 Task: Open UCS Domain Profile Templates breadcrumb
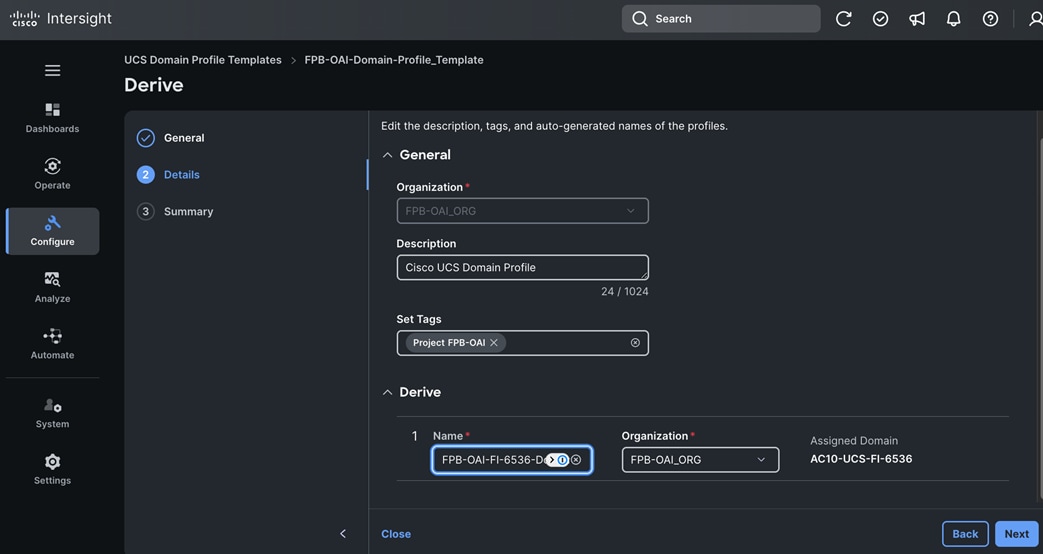[203, 60]
